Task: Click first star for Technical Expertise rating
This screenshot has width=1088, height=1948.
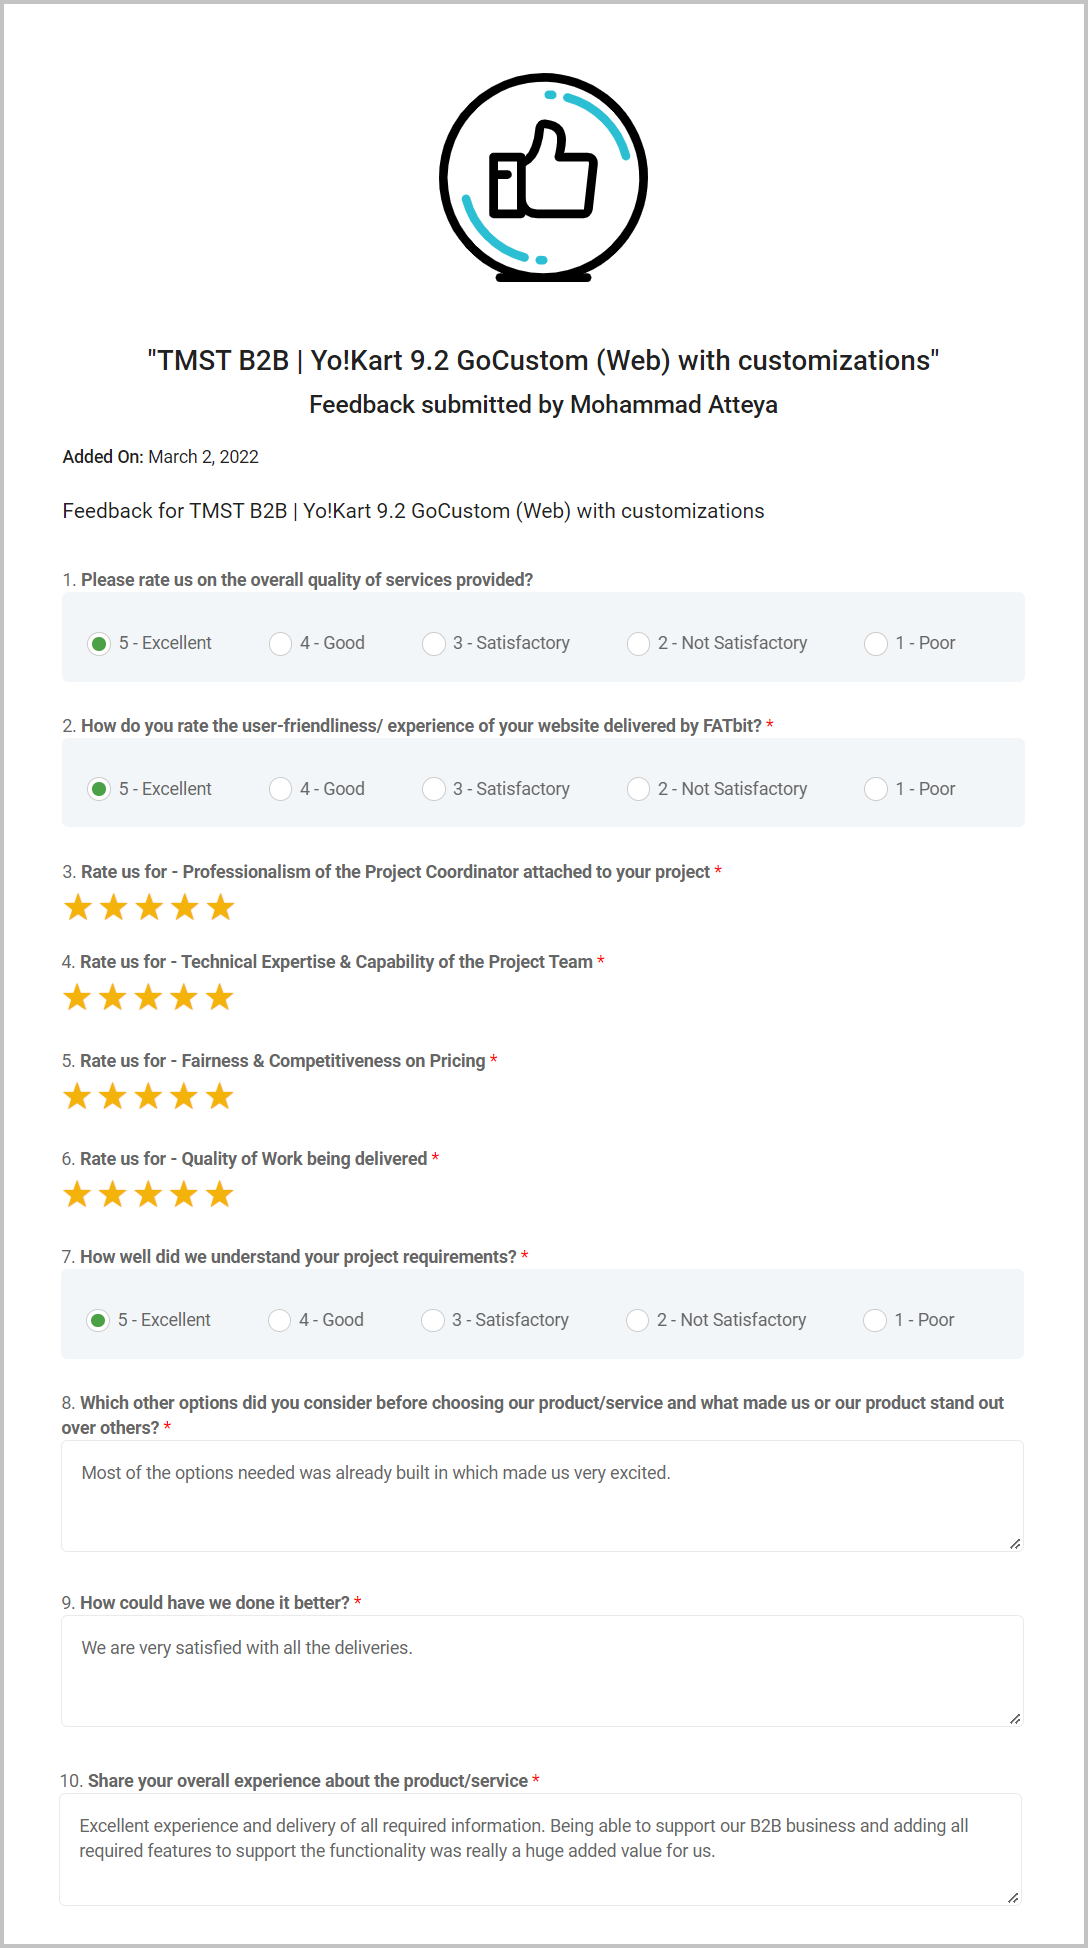Action: click(77, 998)
